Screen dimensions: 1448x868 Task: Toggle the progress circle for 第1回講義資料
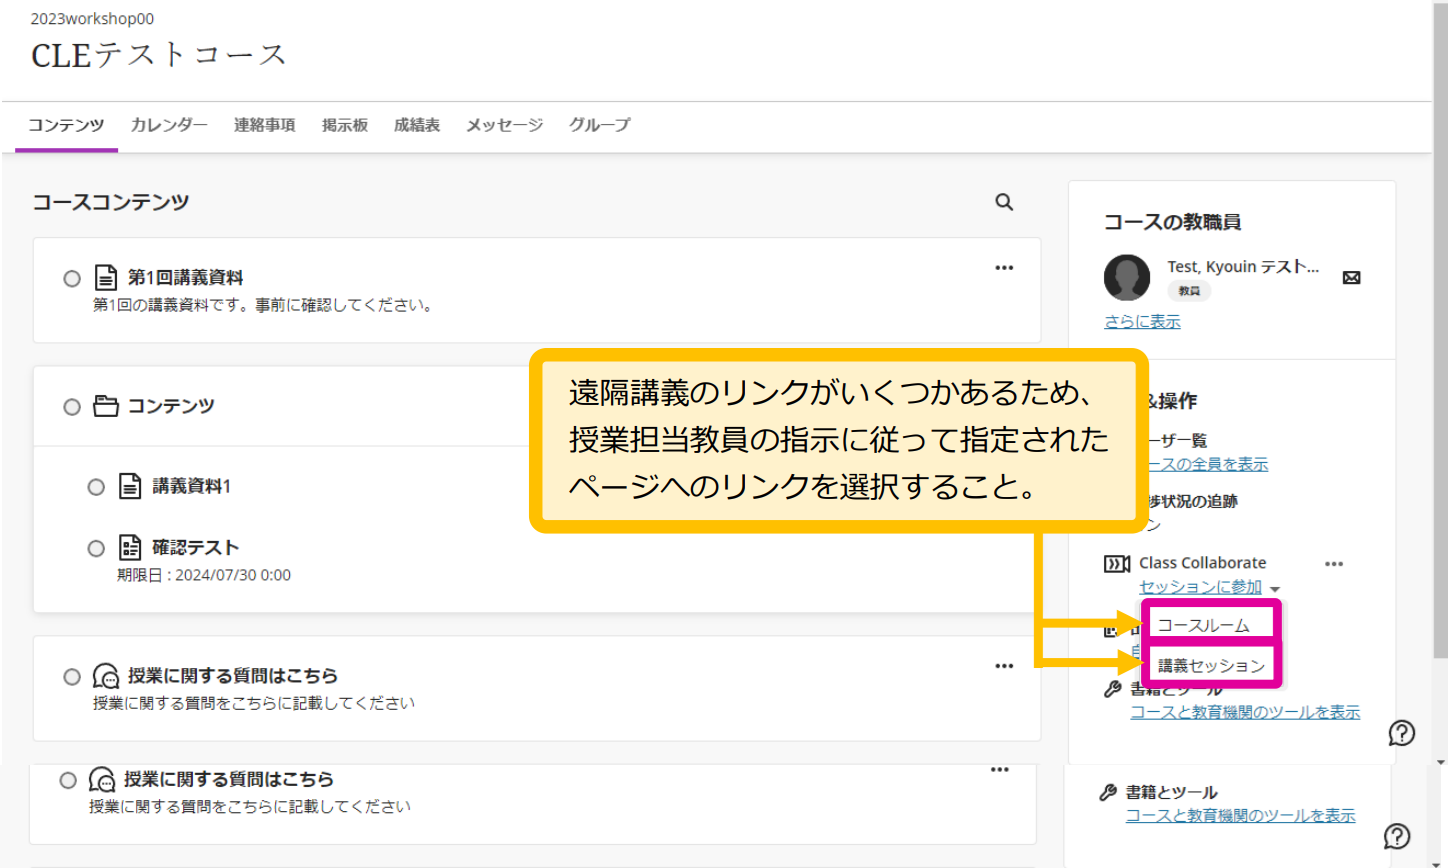(x=72, y=278)
